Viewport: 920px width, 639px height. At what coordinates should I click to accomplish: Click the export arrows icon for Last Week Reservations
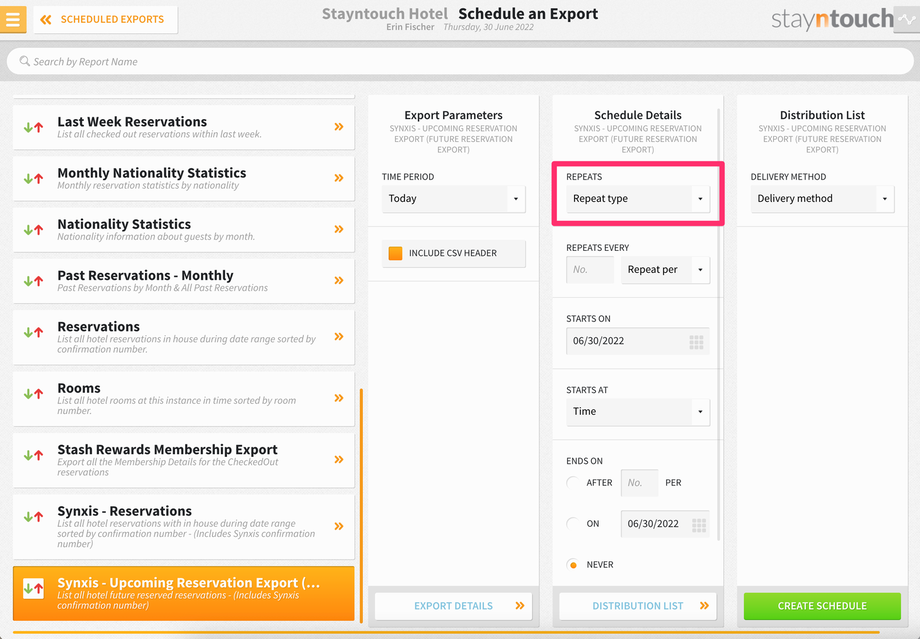pyautogui.click(x=33, y=127)
